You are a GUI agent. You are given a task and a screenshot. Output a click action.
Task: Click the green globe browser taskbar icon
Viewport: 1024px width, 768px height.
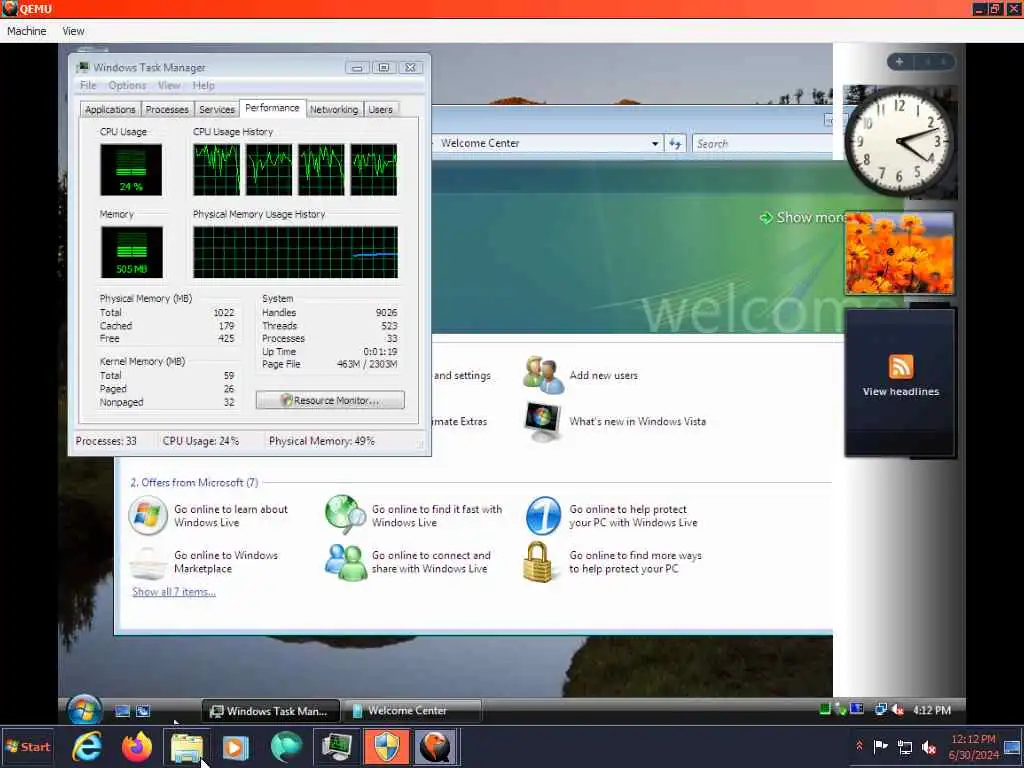(x=286, y=748)
